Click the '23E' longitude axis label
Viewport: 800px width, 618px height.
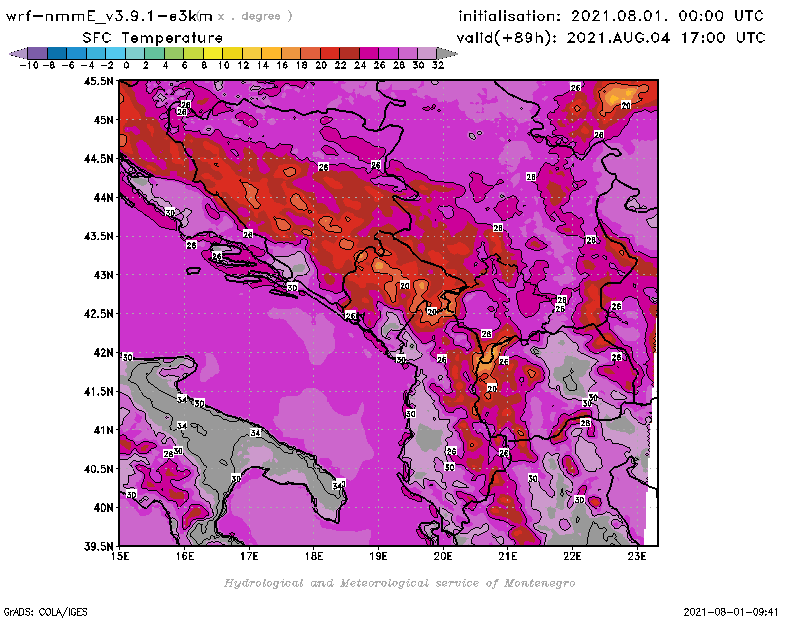click(x=637, y=556)
